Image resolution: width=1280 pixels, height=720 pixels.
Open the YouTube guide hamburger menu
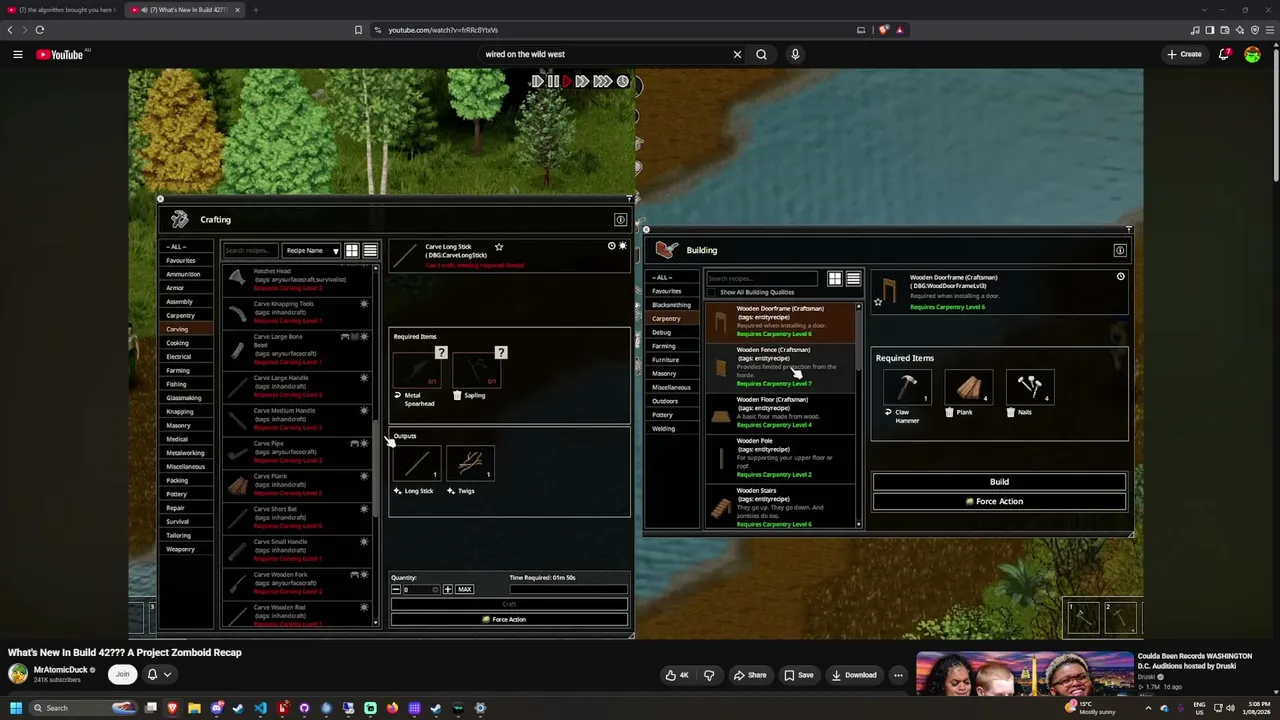[x=18, y=55]
